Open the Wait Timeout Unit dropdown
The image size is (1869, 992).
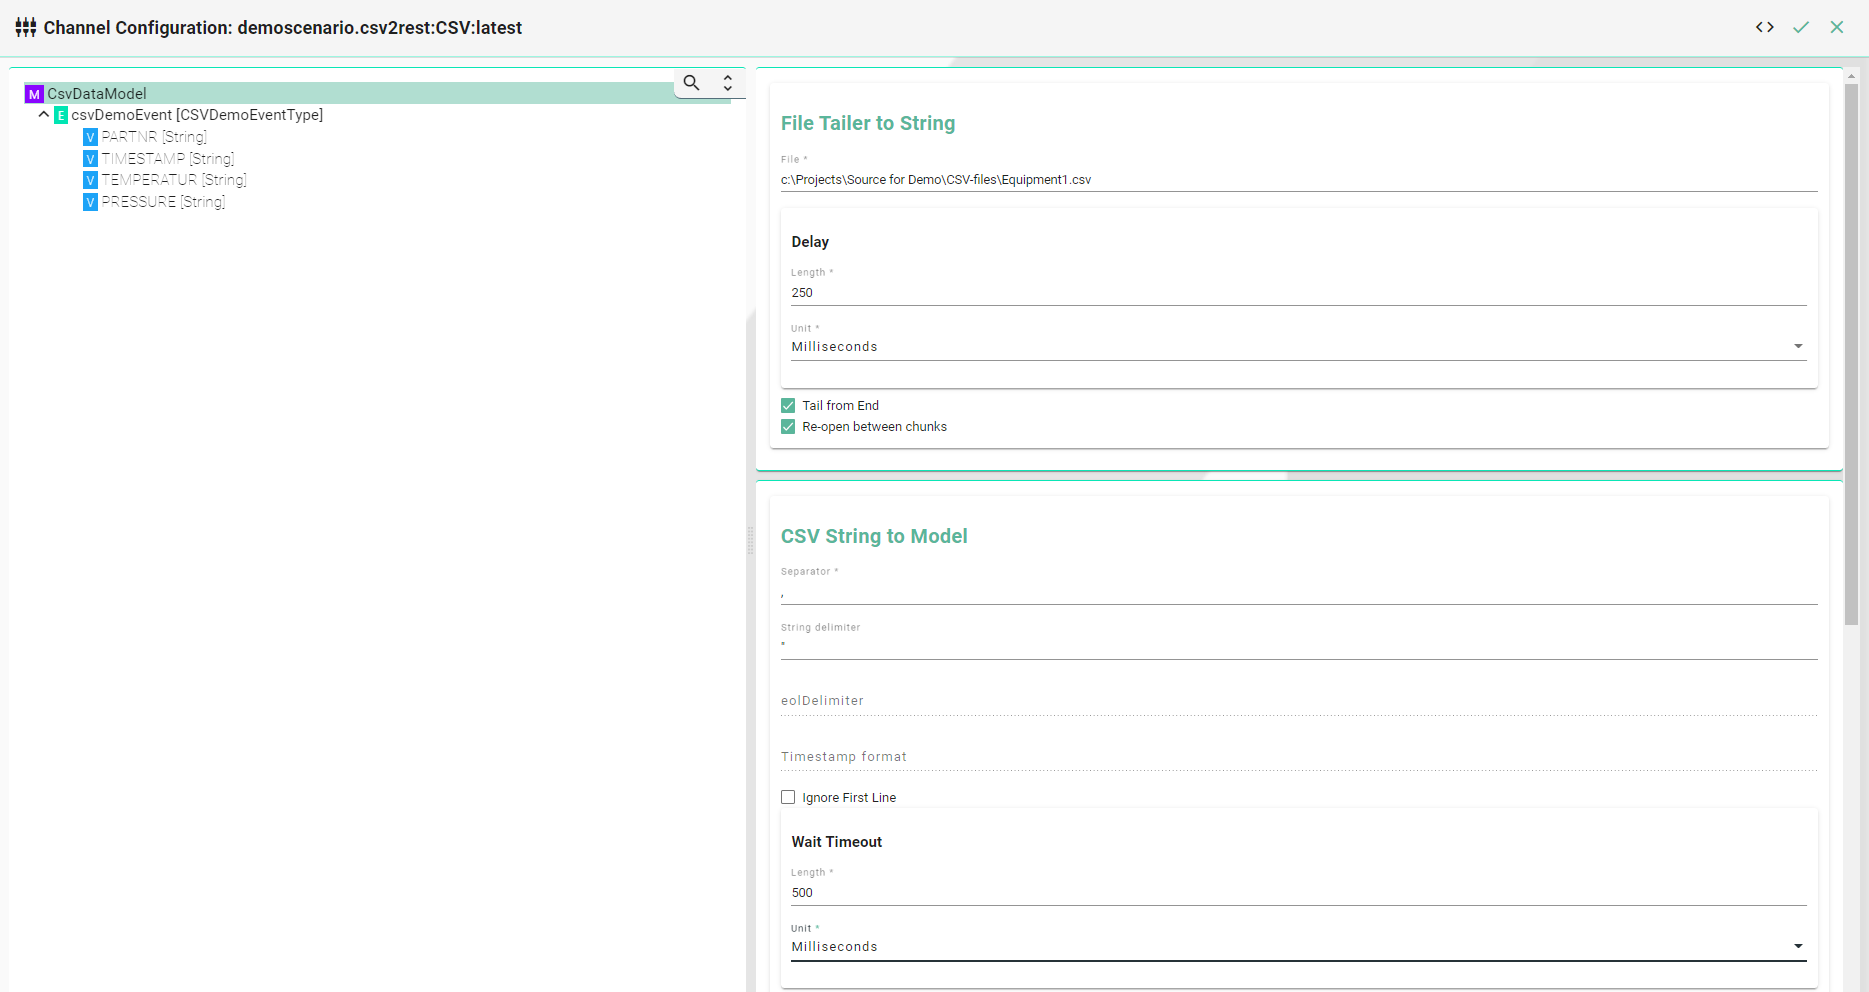pyautogui.click(x=1298, y=947)
